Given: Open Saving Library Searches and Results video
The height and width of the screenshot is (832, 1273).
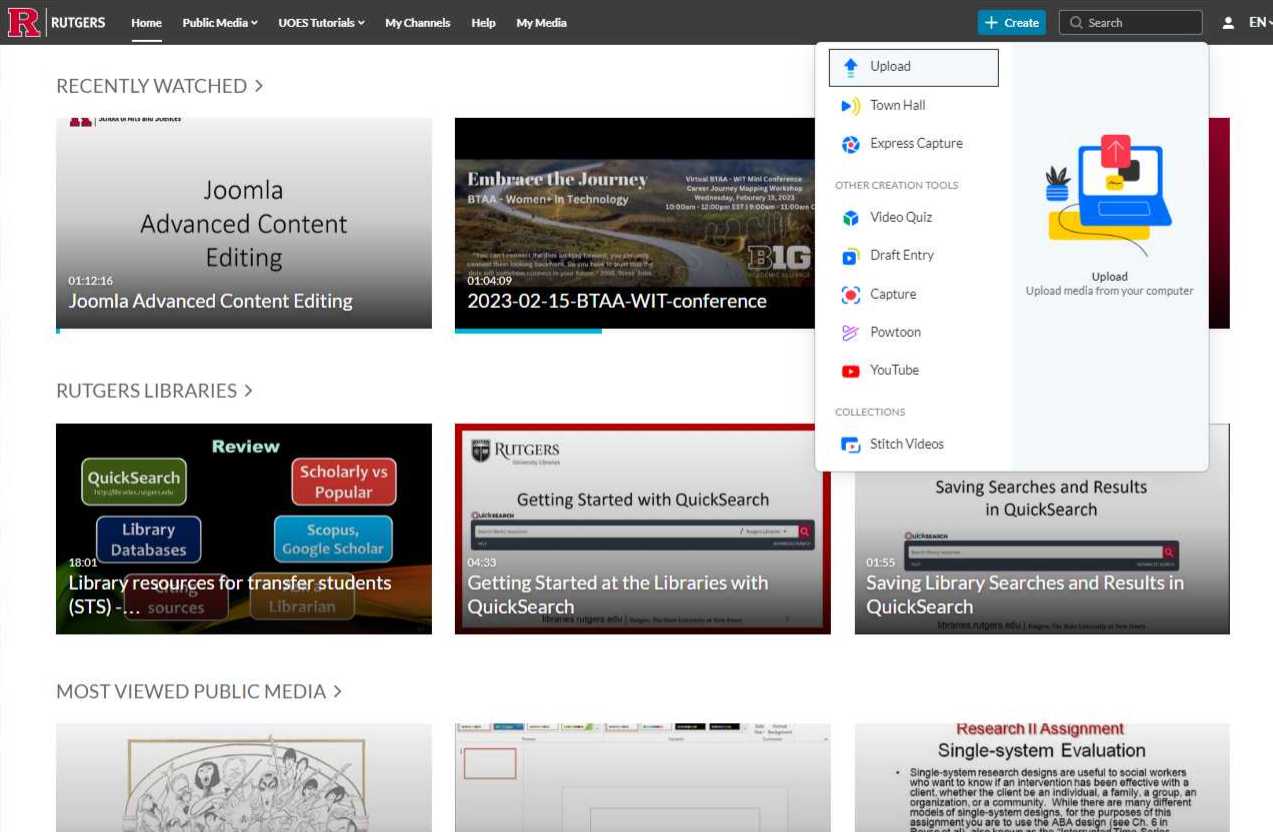Looking at the screenshot, I should (1042, 552).
